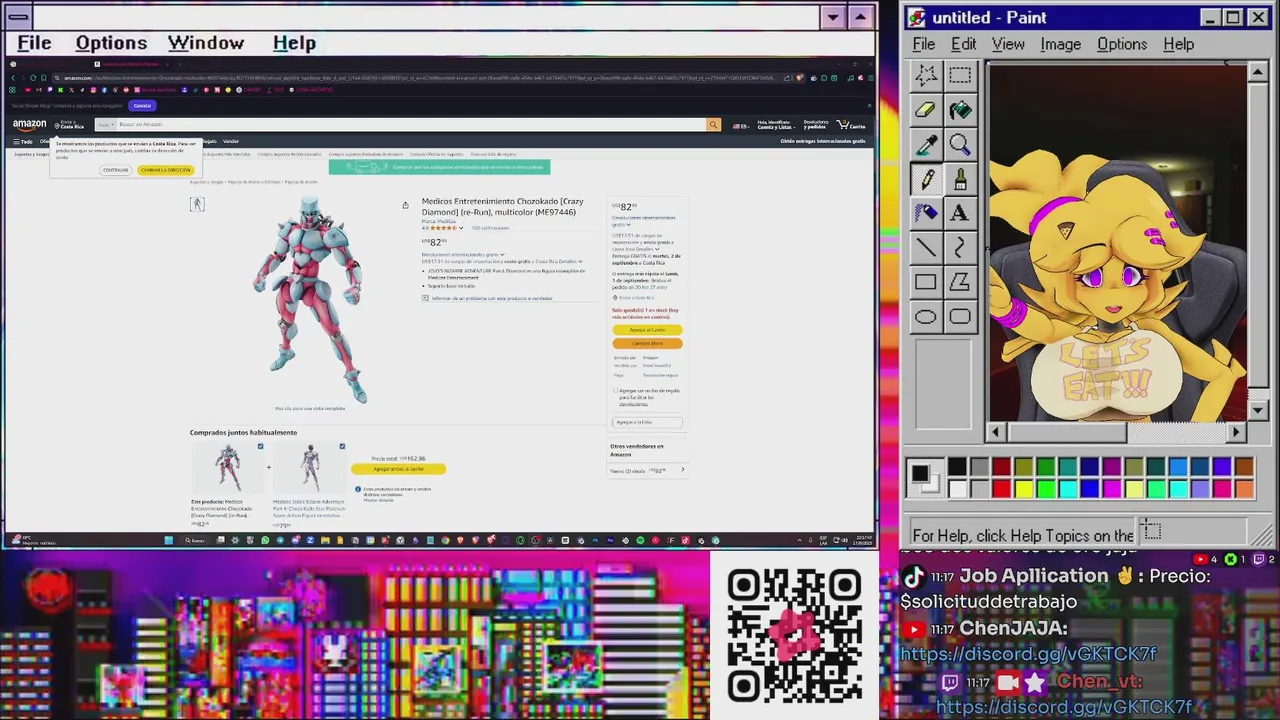Choose the Ellipse shape tool
This screenshot has height=720, width=1280.
click(x=926, y=317)
